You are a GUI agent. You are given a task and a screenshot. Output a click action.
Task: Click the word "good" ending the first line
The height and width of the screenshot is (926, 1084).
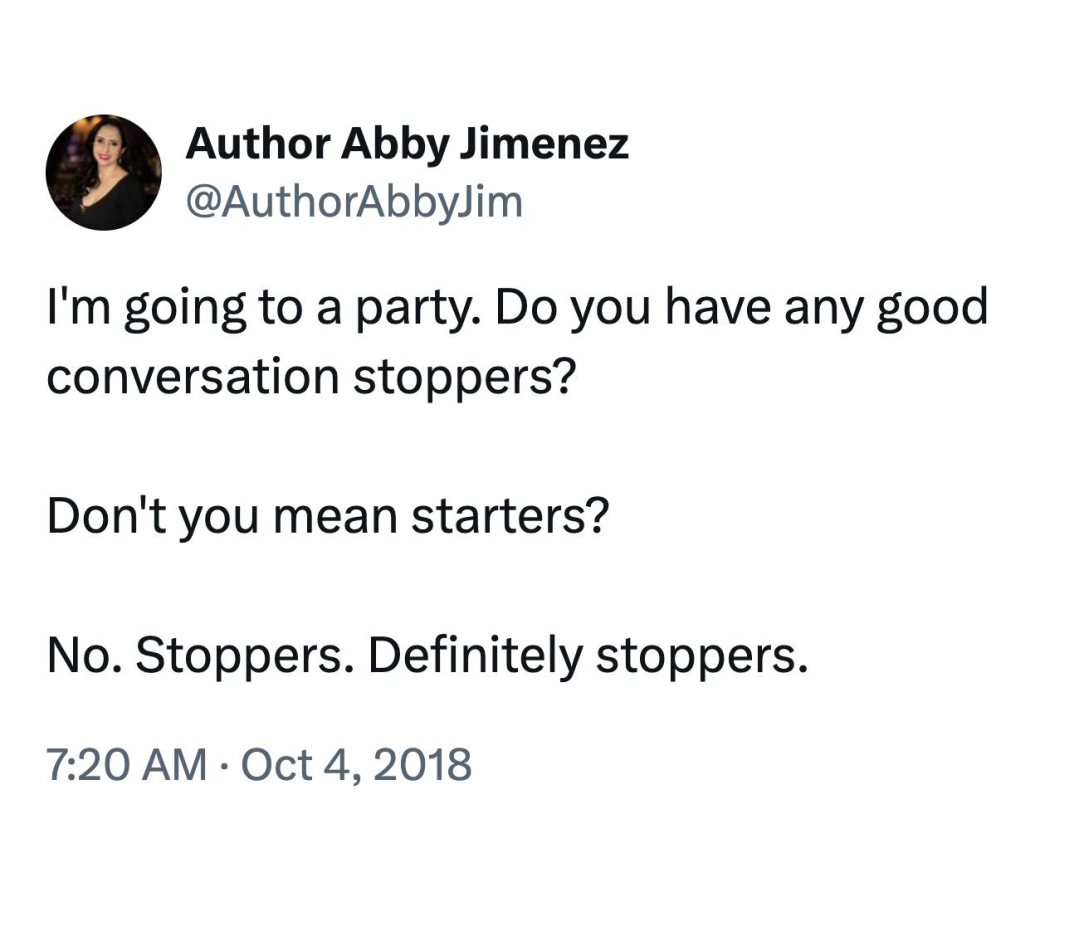pyautogui.click(x=933, y=309)
